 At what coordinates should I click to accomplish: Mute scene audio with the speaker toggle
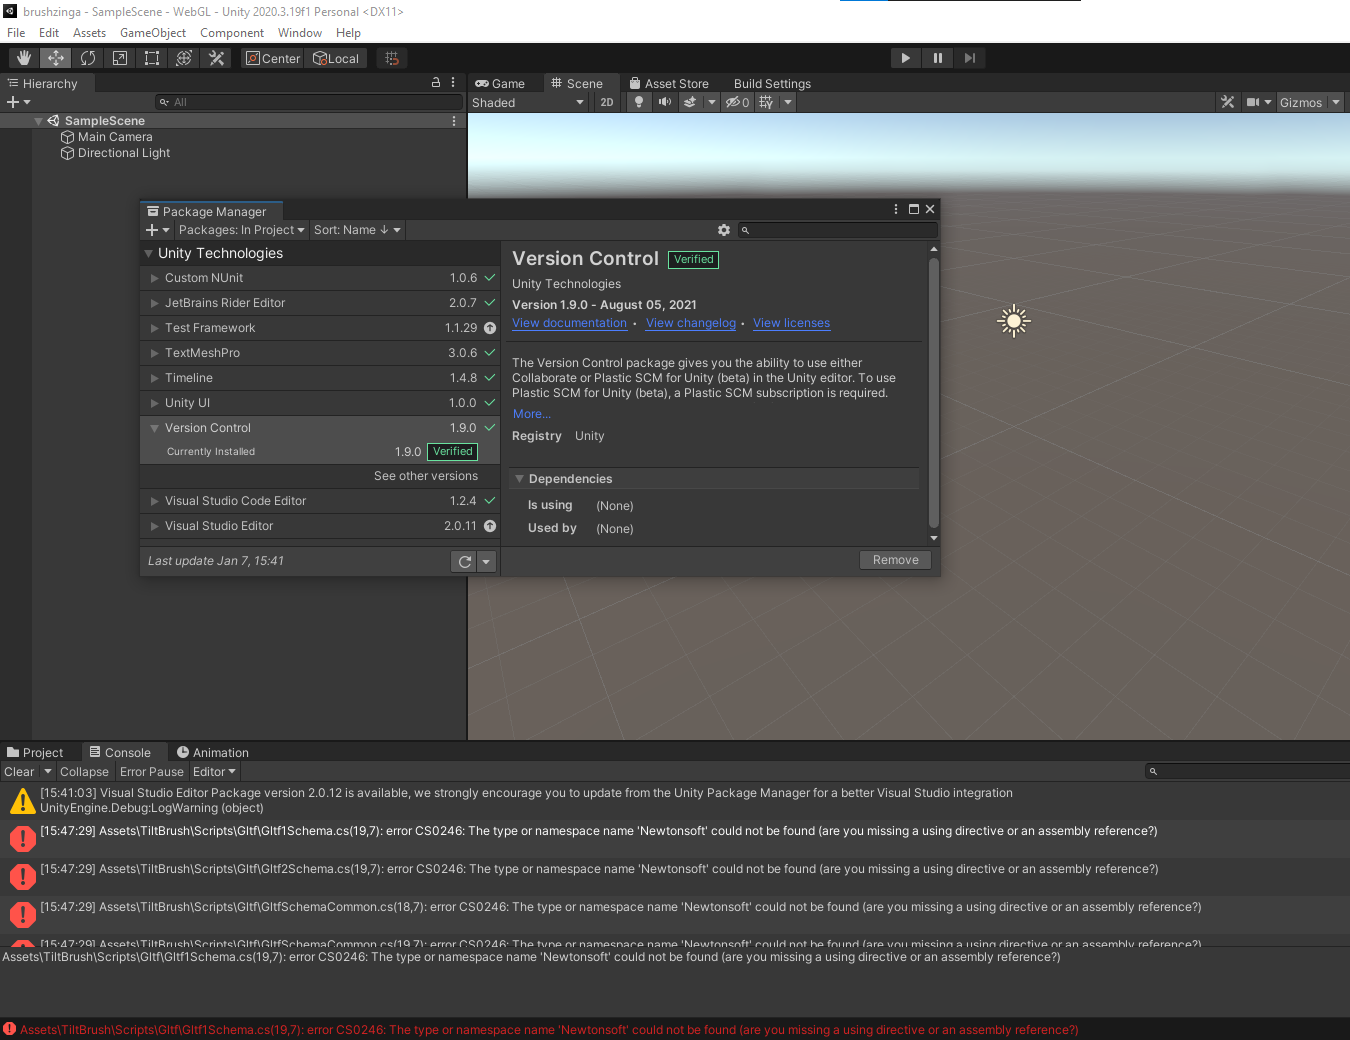(x=664, y=102)
